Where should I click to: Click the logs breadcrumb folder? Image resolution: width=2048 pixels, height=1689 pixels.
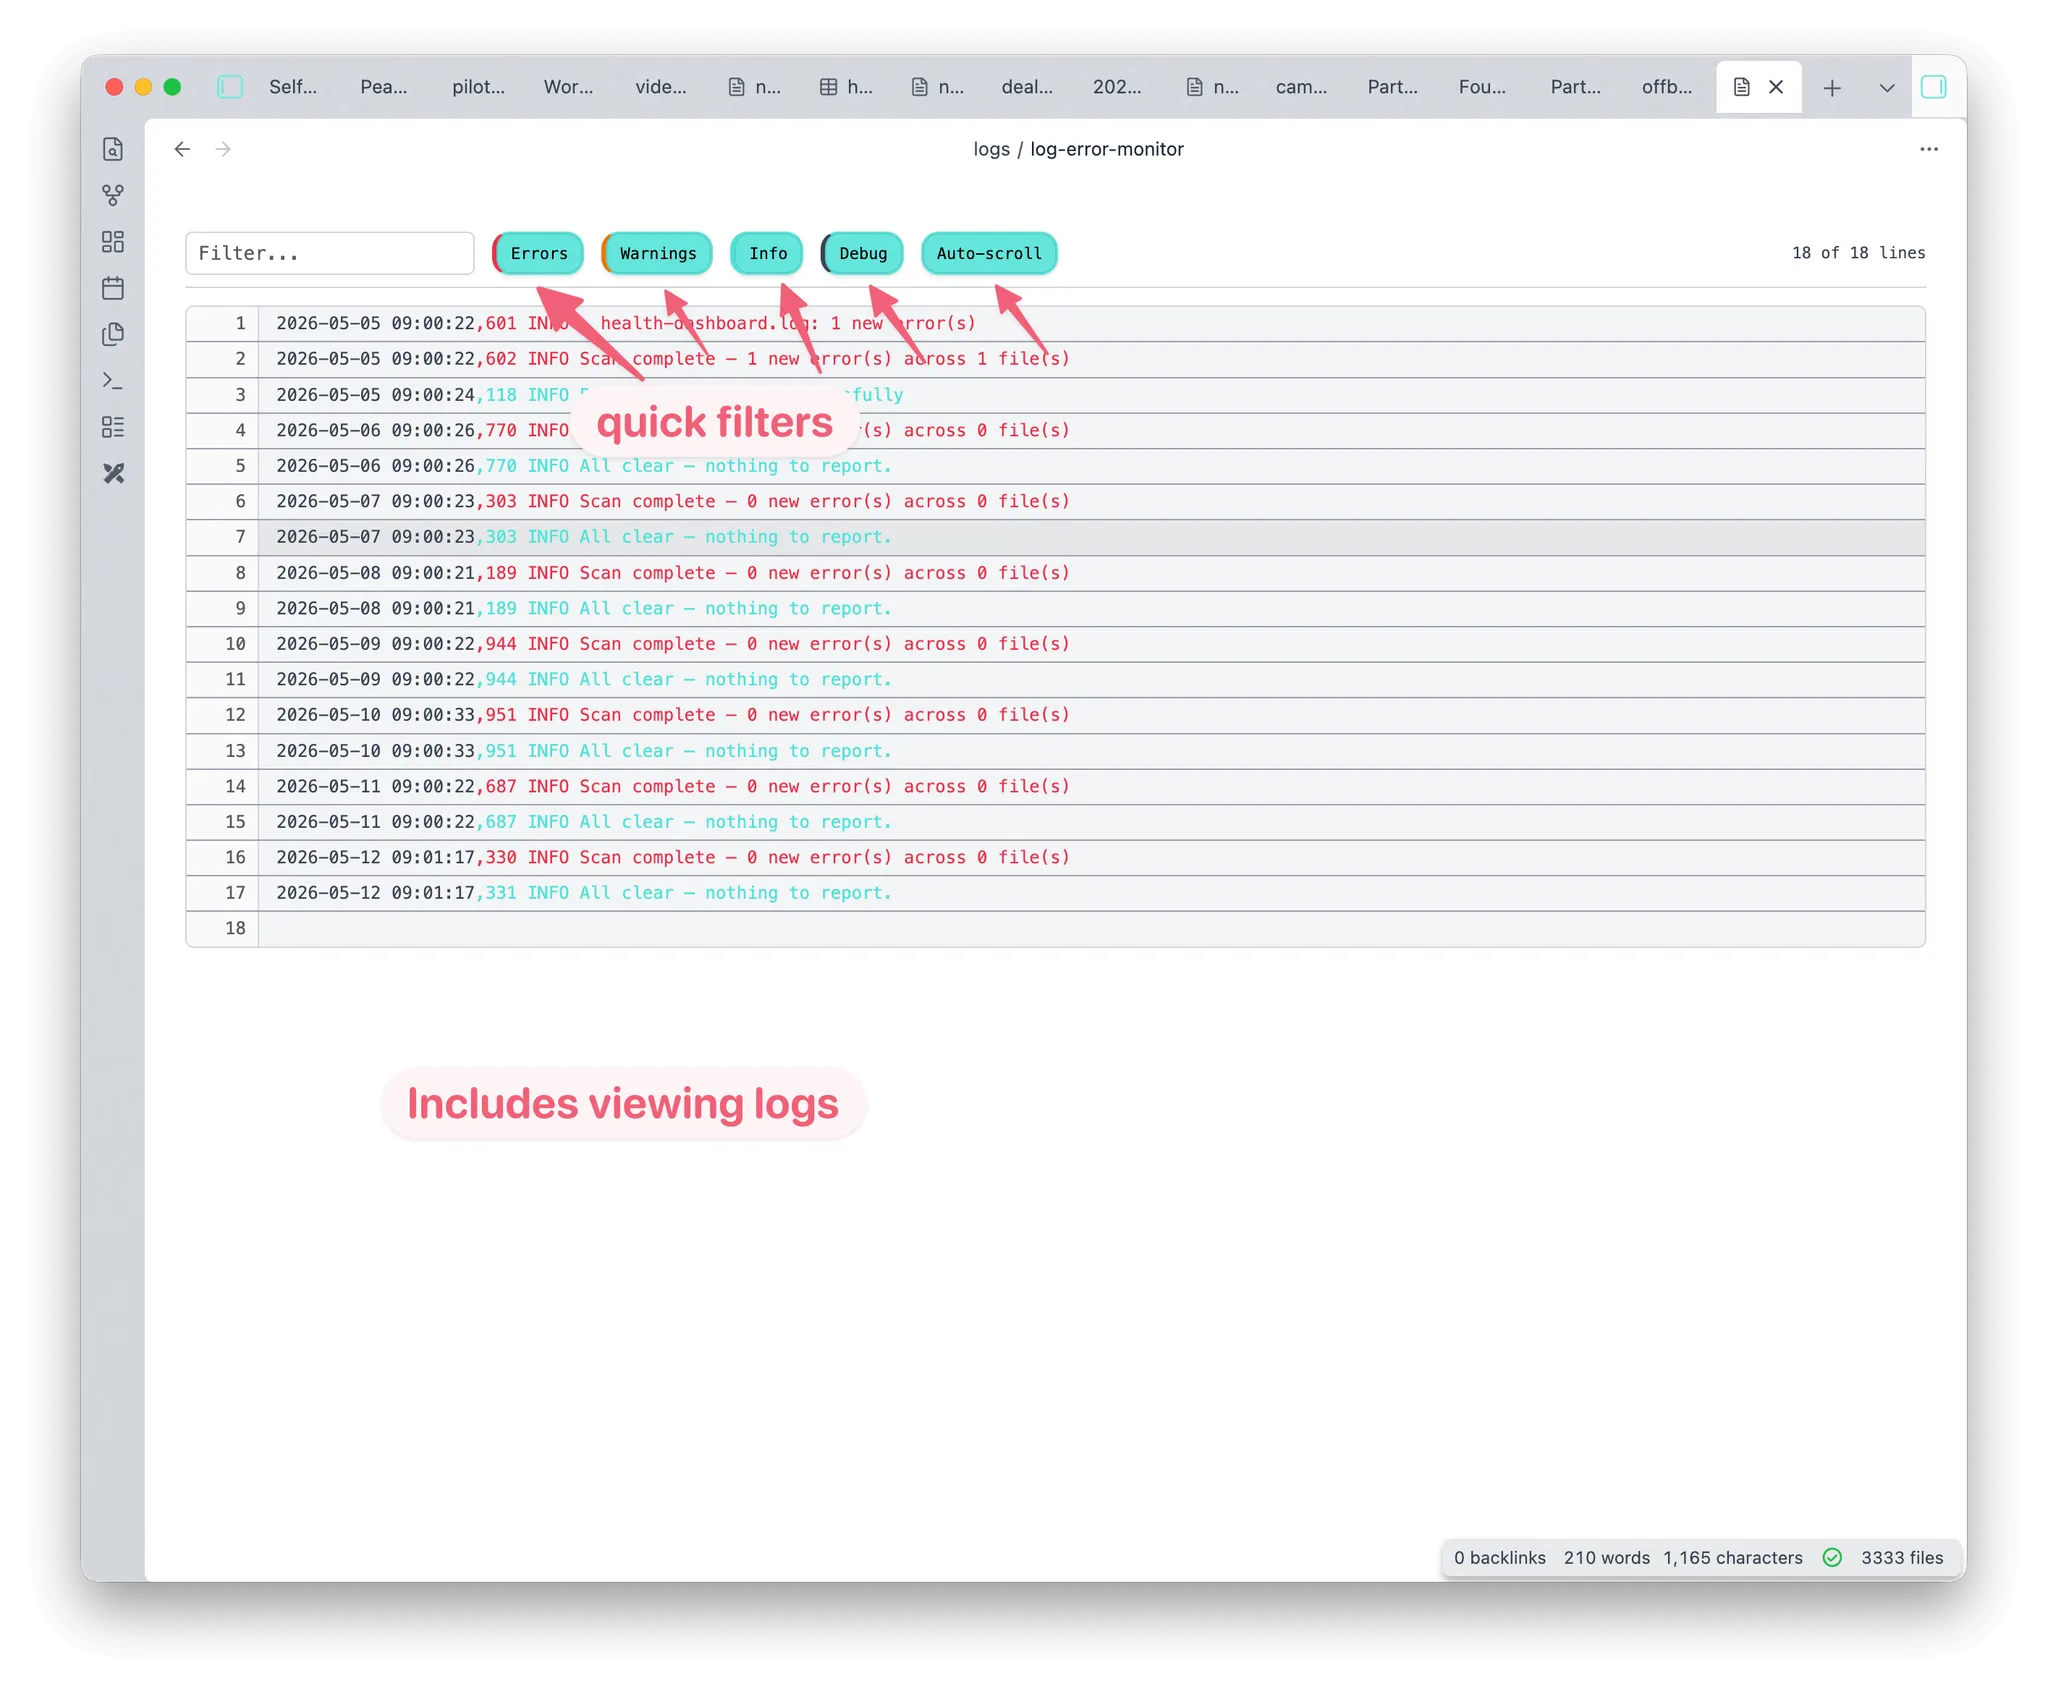[x=991, y=149]
